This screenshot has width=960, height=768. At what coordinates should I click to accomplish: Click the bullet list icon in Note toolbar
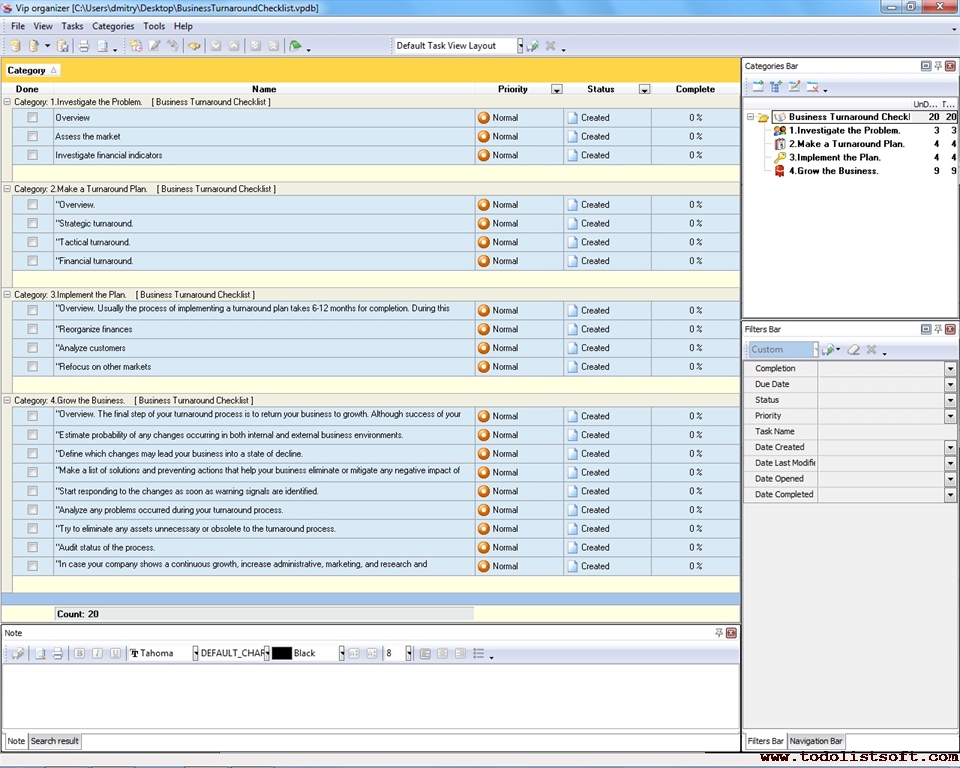[479, 653]
